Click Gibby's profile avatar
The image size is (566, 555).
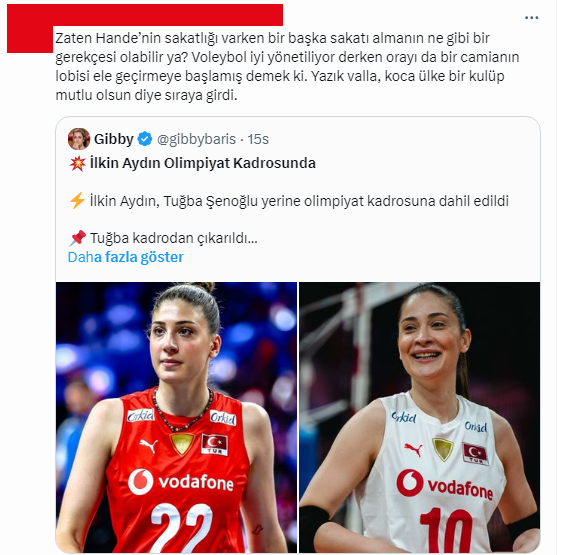[x=79, y=139]
